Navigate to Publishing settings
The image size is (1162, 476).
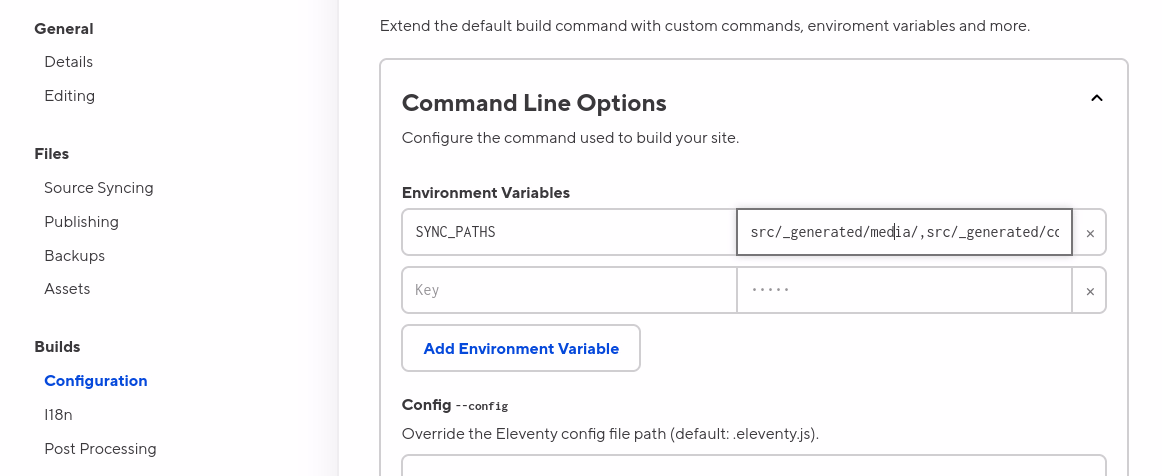pos(81,222)
